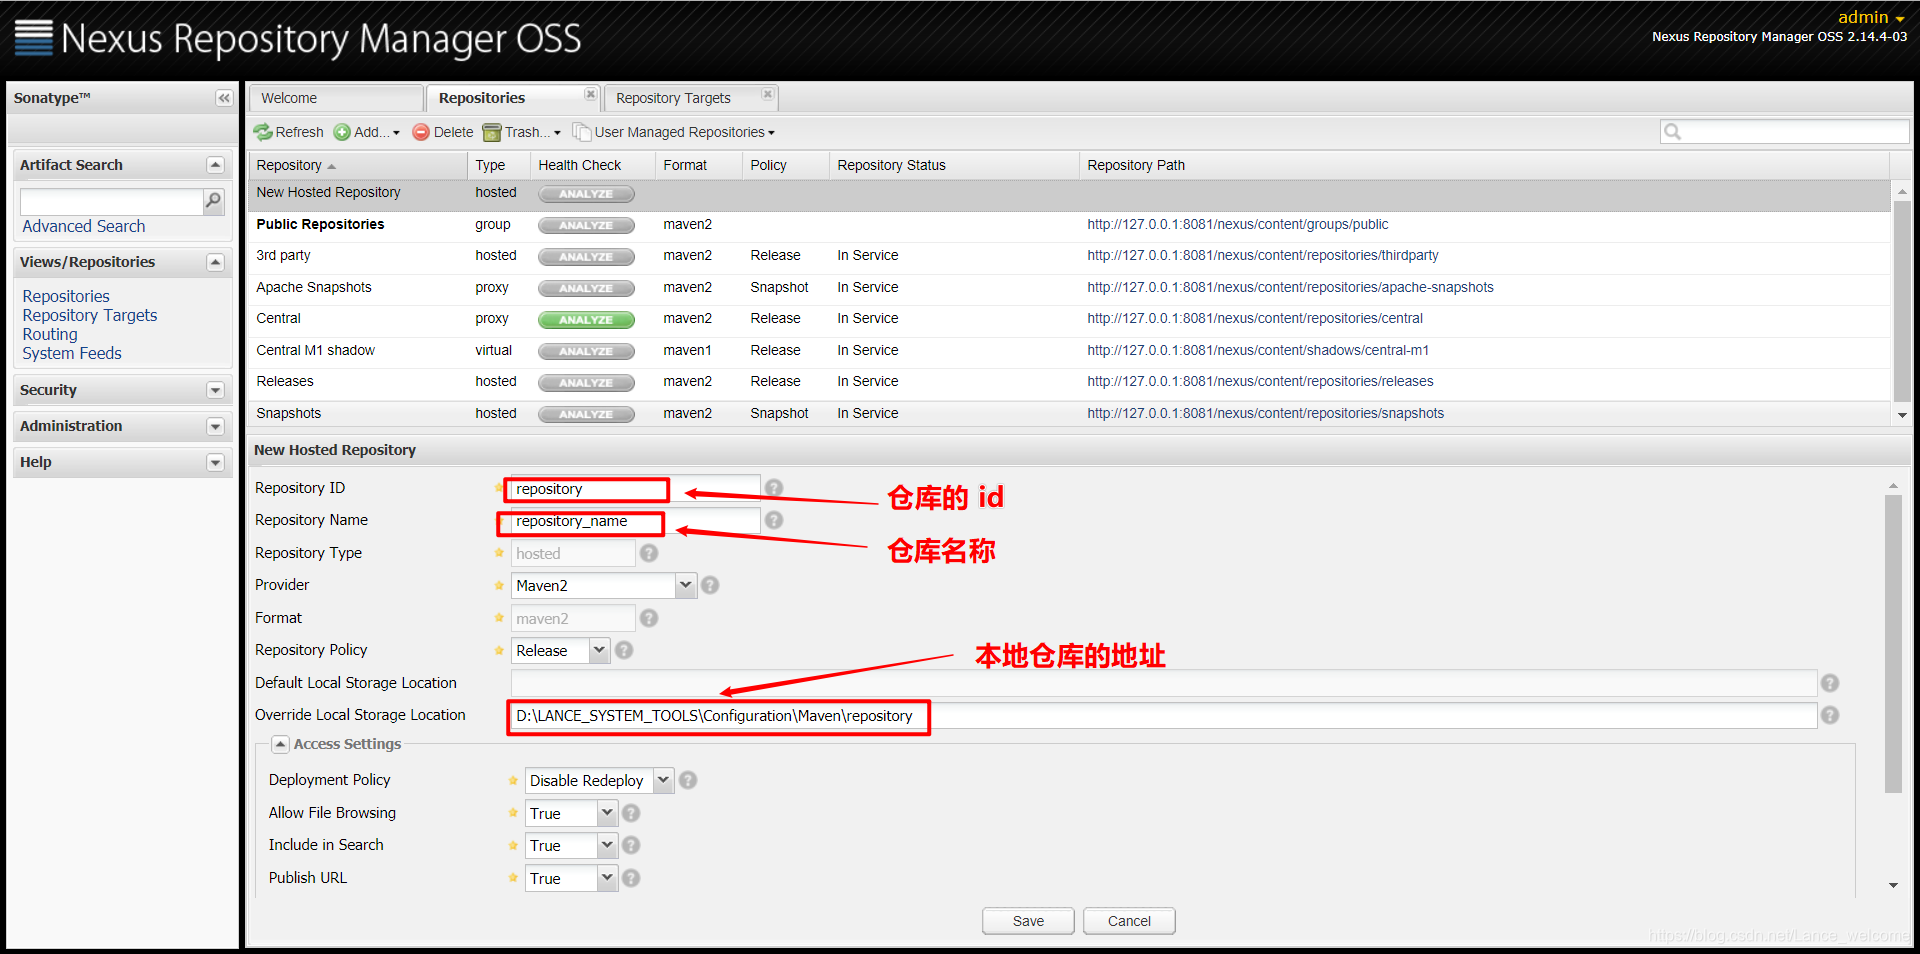The image size is (1920, 954).
Task: Click the repository list scrollbar
Action: [1902, 303]
